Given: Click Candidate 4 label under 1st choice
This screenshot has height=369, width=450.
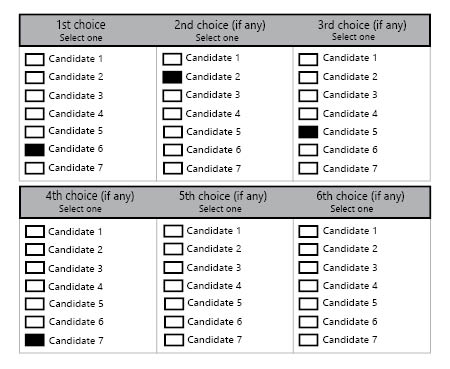Looking at the screenshot, I should (76, 114).
